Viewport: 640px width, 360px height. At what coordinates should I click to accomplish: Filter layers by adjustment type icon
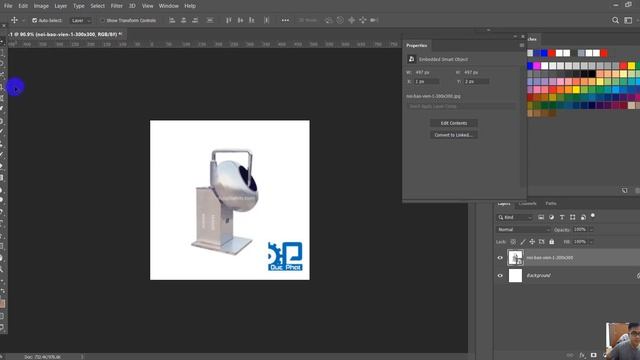(x=551, y=217)
